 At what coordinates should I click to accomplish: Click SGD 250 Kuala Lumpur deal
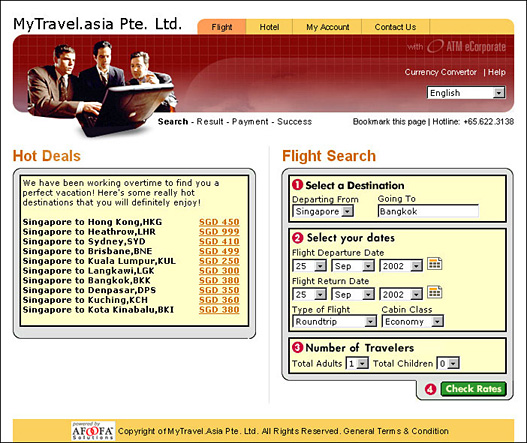(x=219, y=261)
